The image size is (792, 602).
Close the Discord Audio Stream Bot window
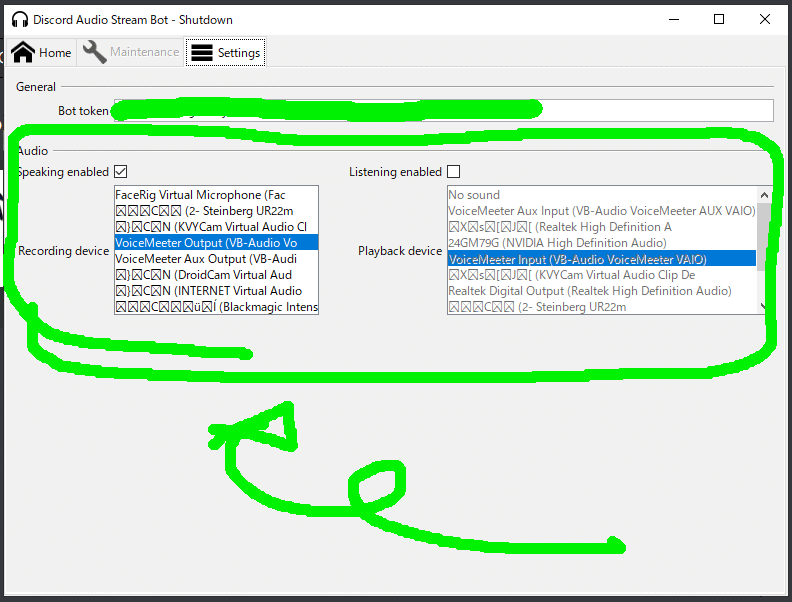[765, 20]
